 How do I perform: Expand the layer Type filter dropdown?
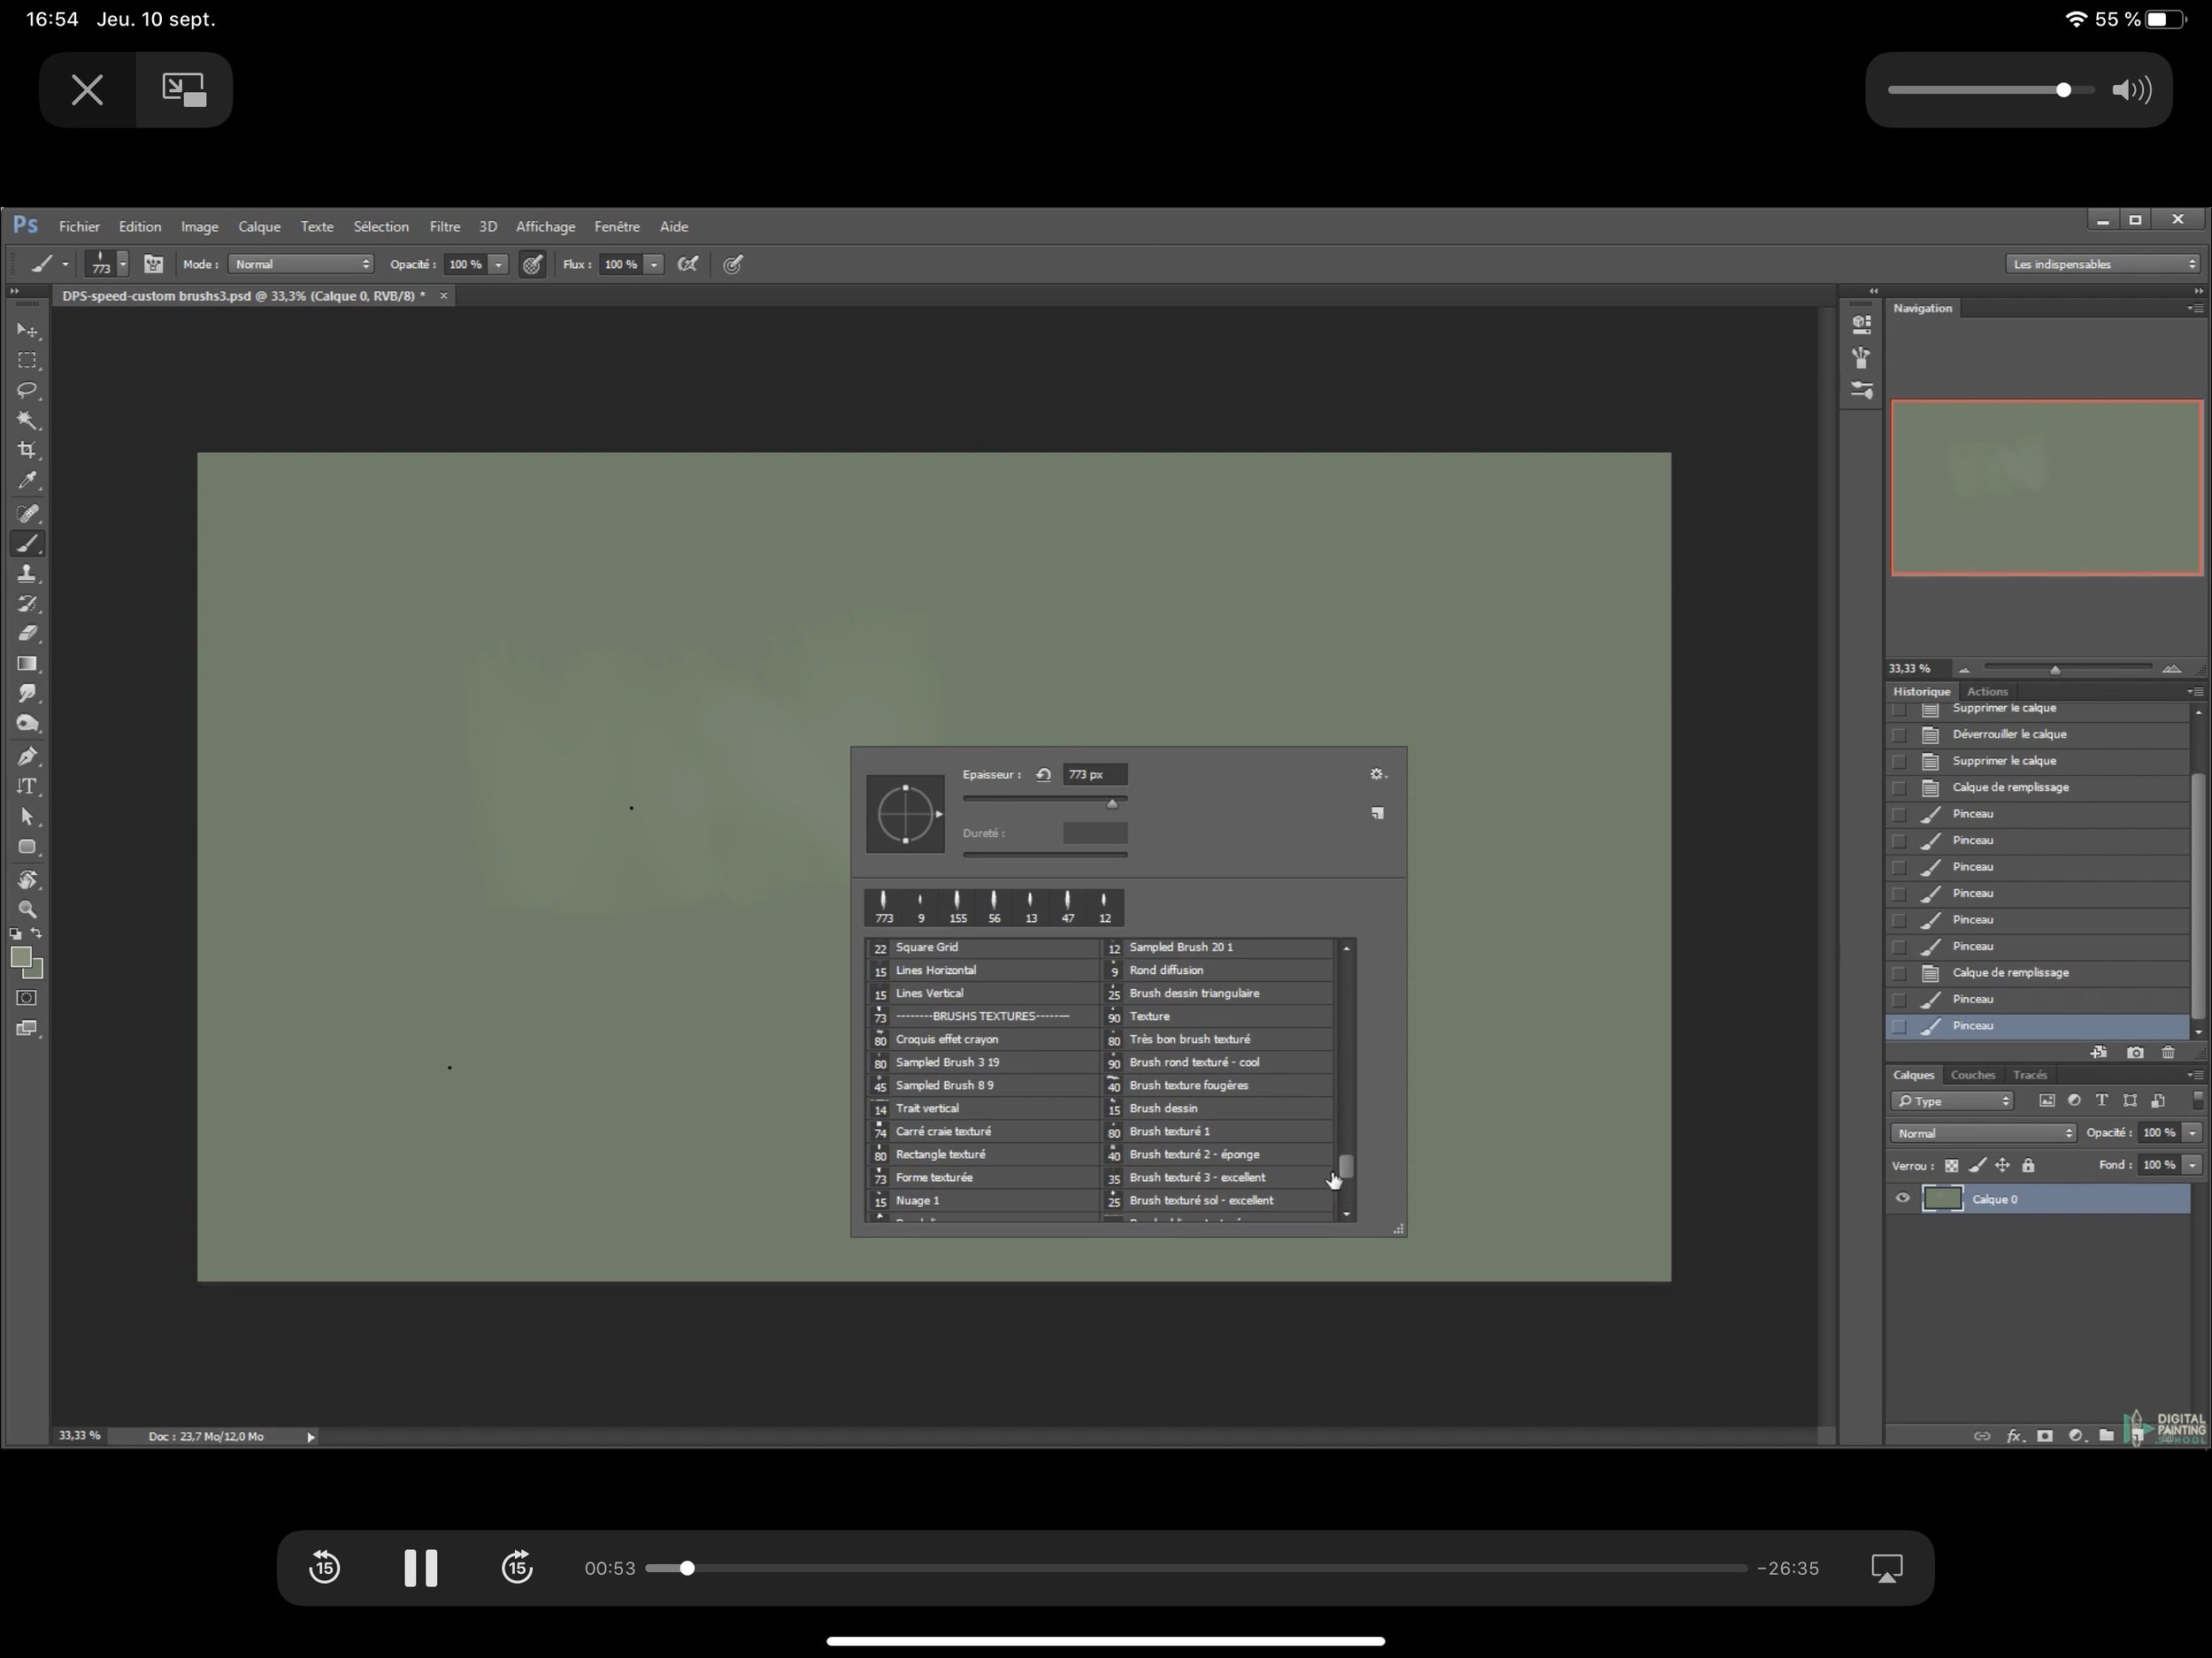tap(1952, 1101)
